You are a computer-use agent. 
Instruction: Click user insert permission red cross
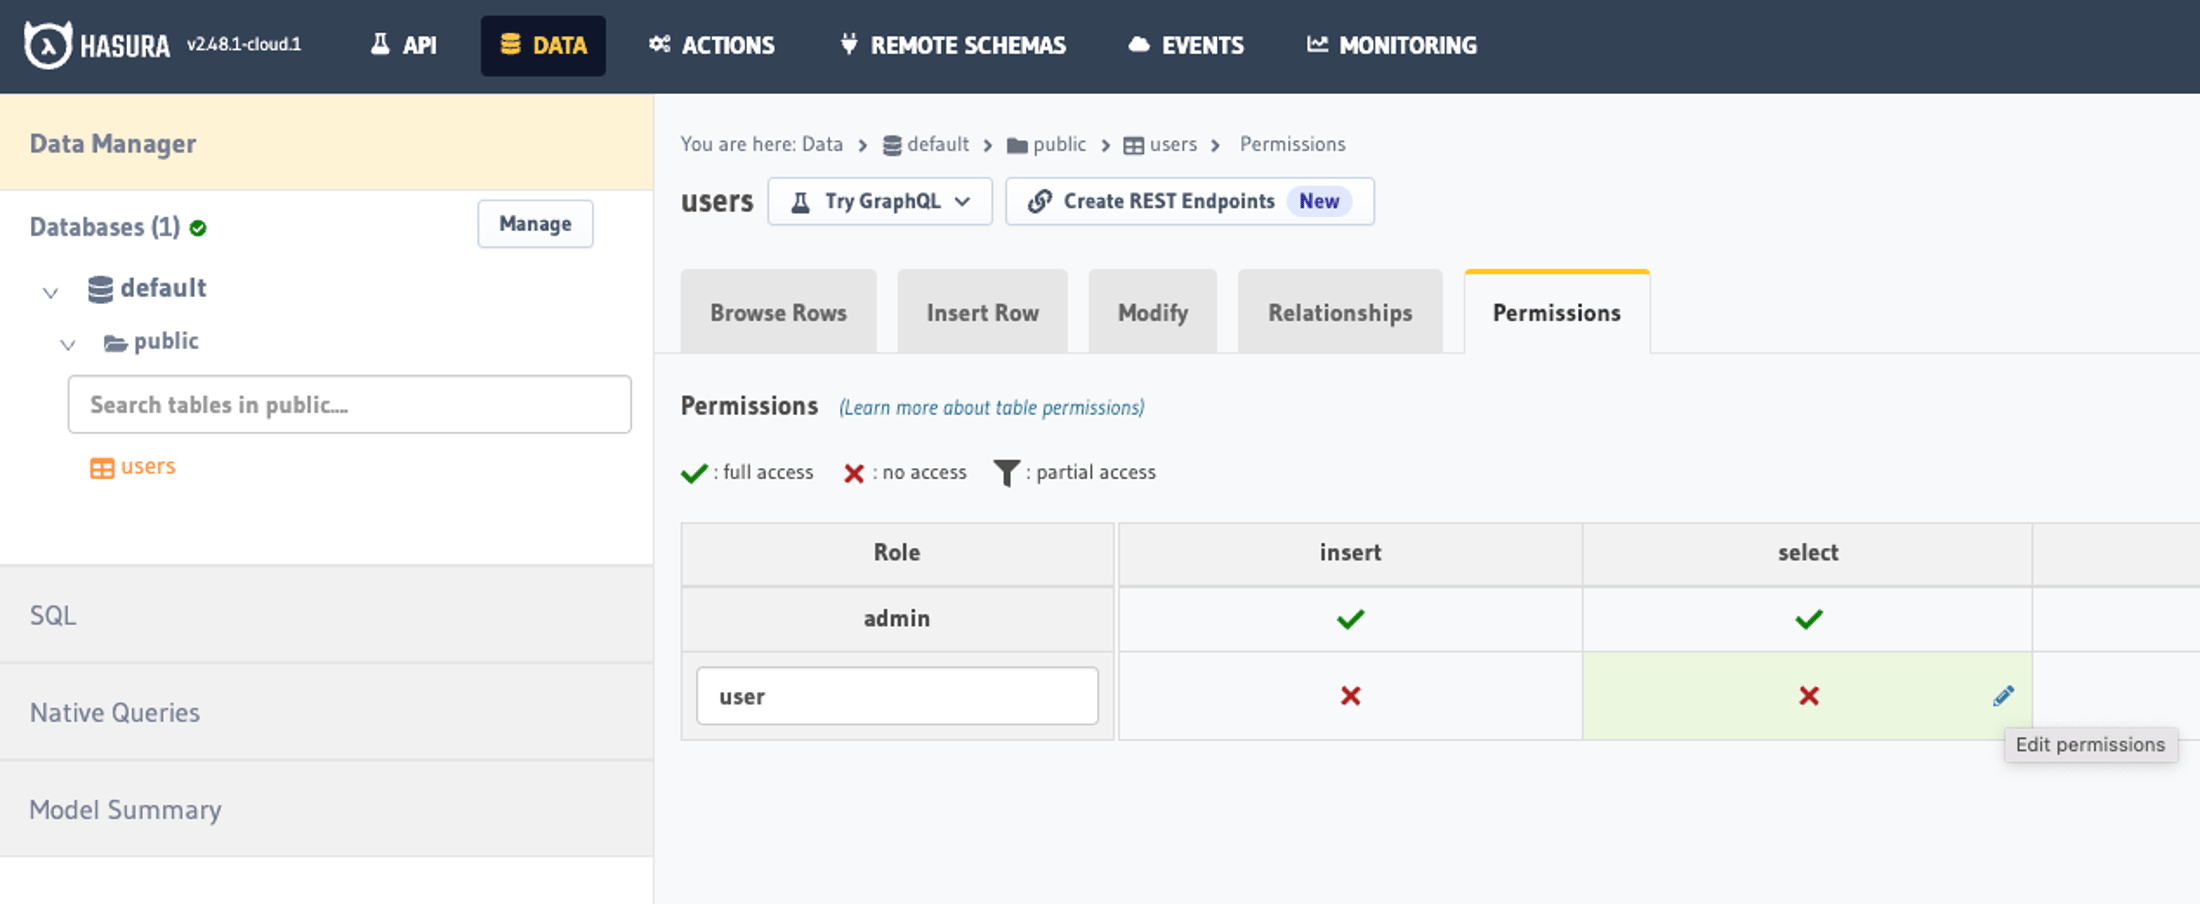click(1350, 696)
